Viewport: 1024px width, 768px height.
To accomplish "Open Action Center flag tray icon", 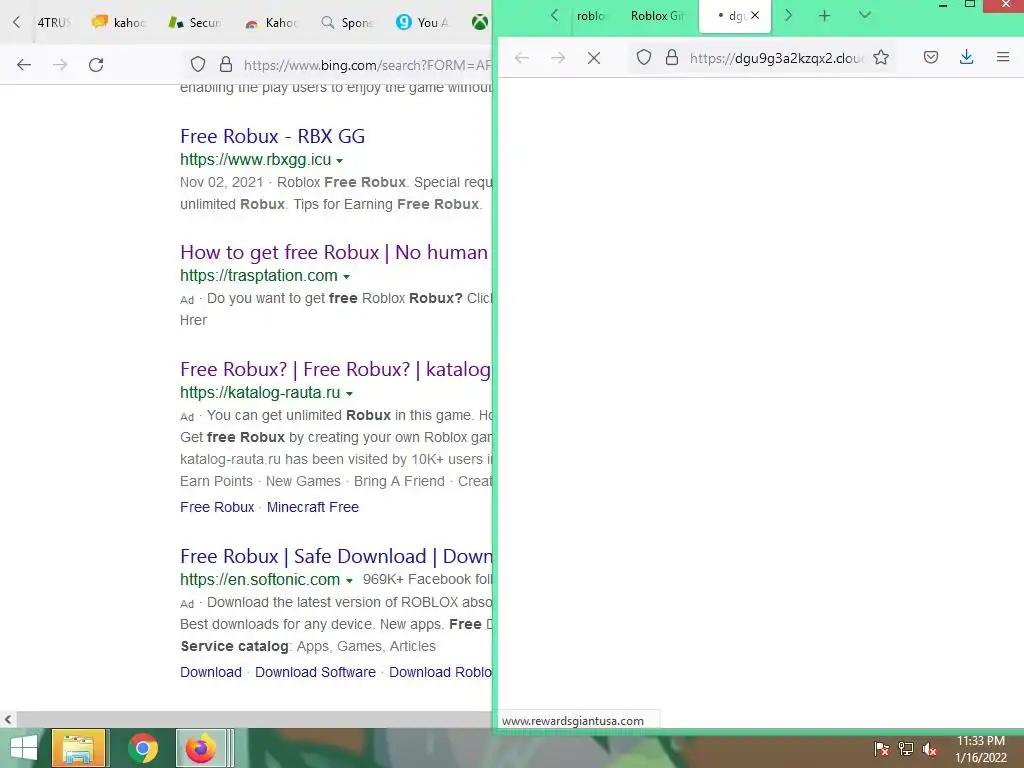I will tap(882, 749).
